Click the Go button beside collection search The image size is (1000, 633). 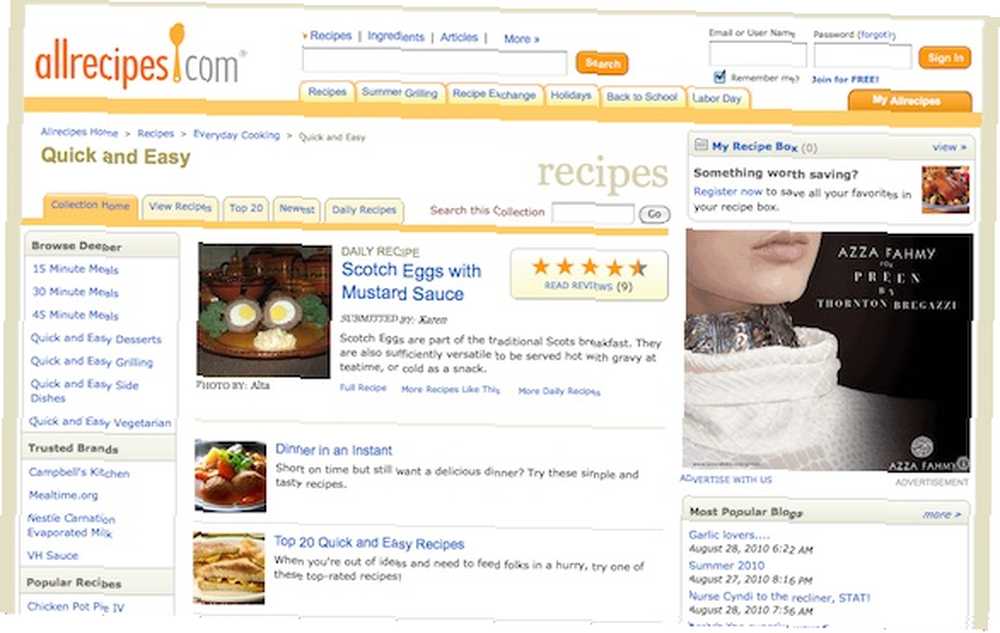click(x=654, y=214)
